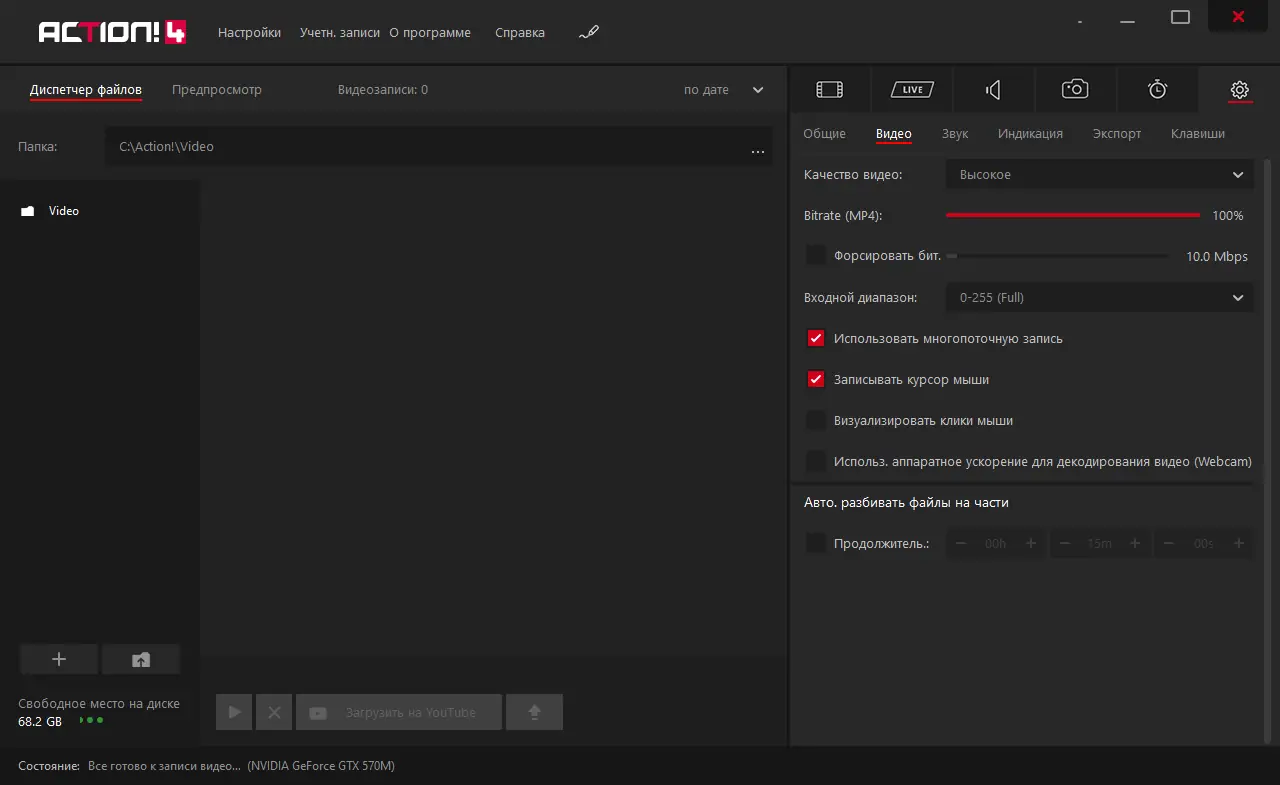This screenshot has height=785, width=1280.
Task: Open the по дате sort dropdown
Action: click(724, 90)
